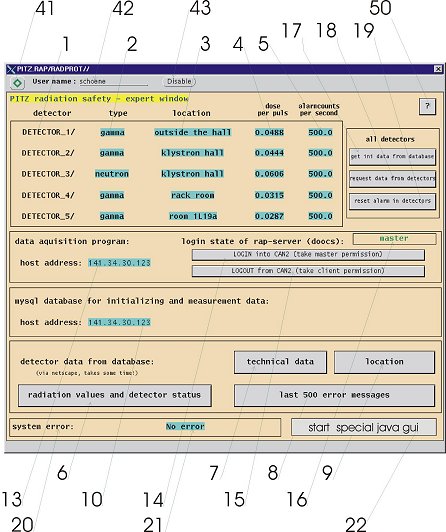Open technical data from database
Screen dimensions: 446x532
(x=280, y=362)
